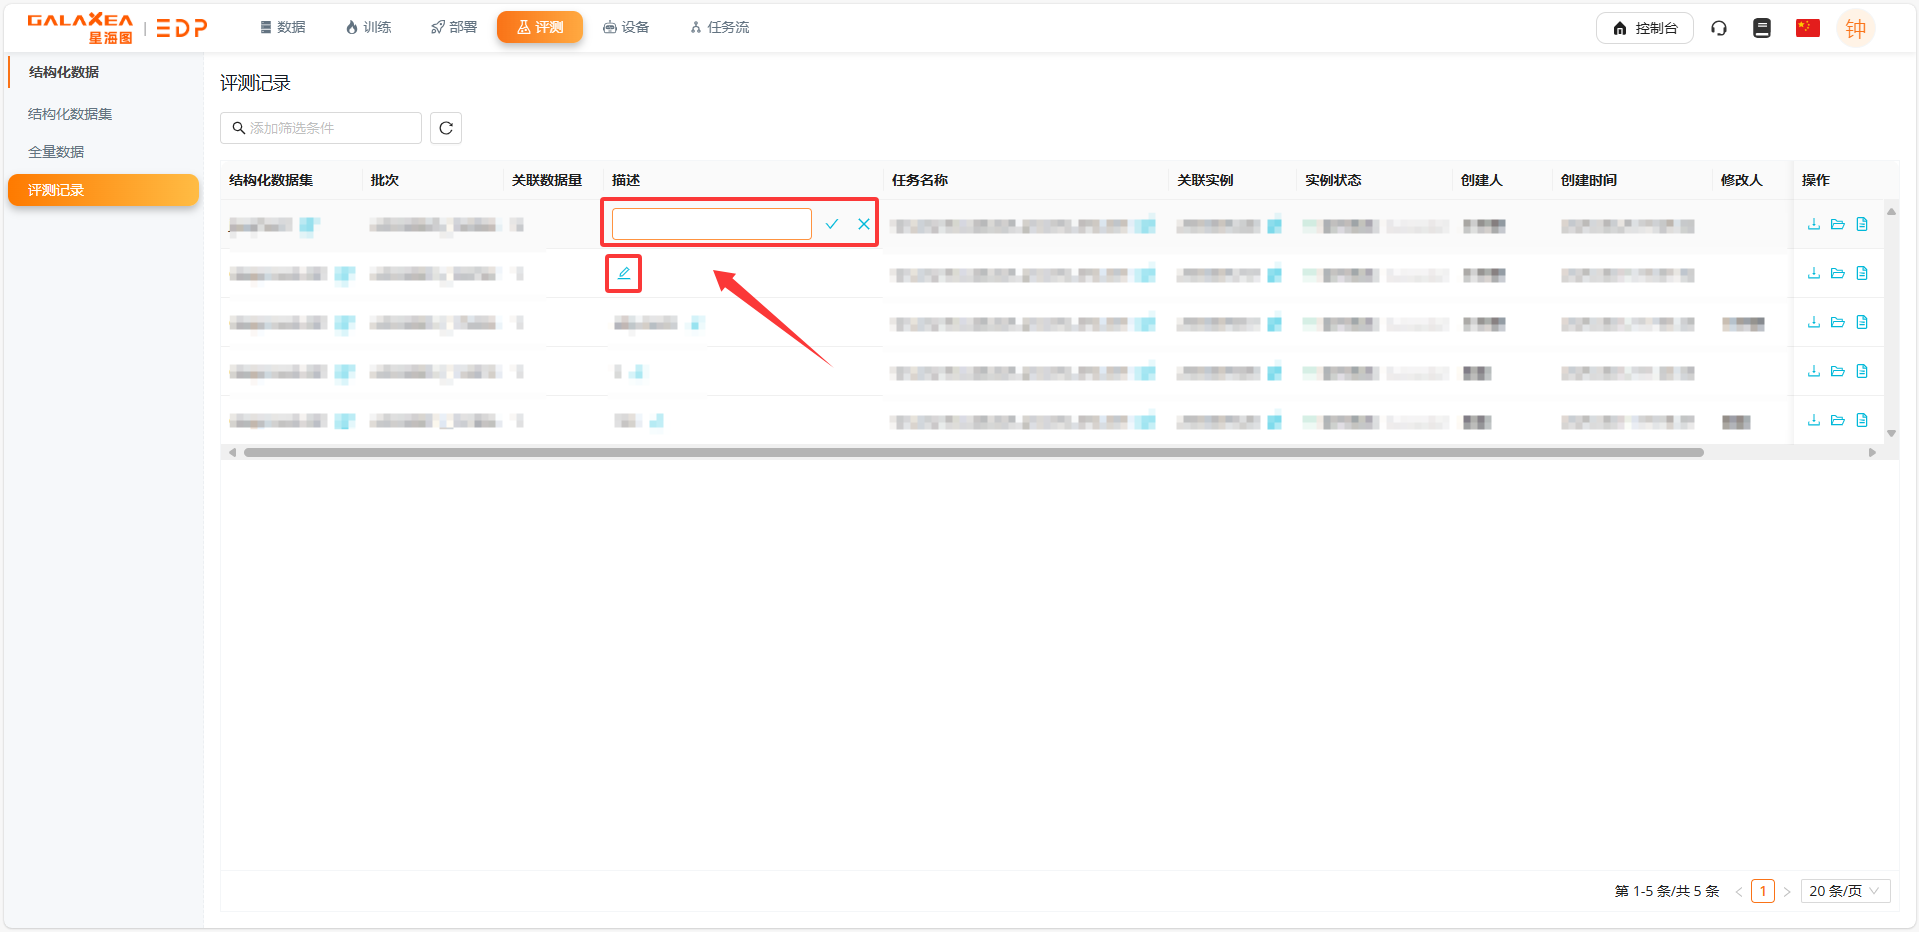Open the 训练 top navigation tab
This screenshot has height=932, width=1919.
(x=368, y=27)
